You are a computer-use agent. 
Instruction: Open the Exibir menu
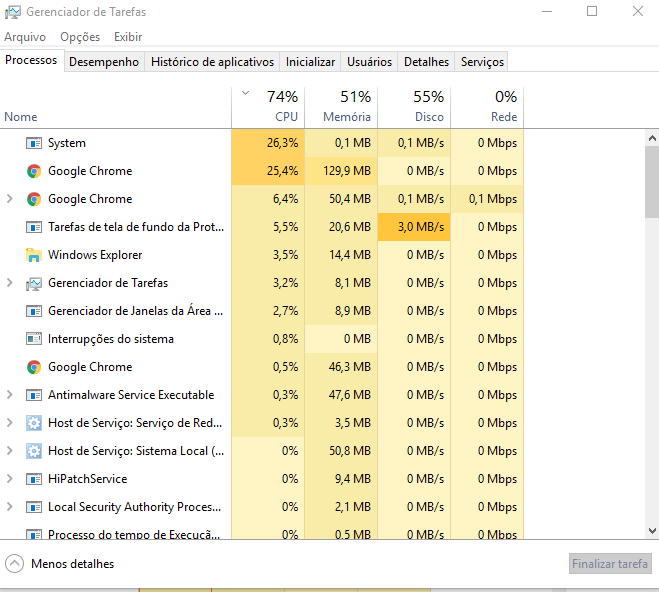(x=128, y=37)
